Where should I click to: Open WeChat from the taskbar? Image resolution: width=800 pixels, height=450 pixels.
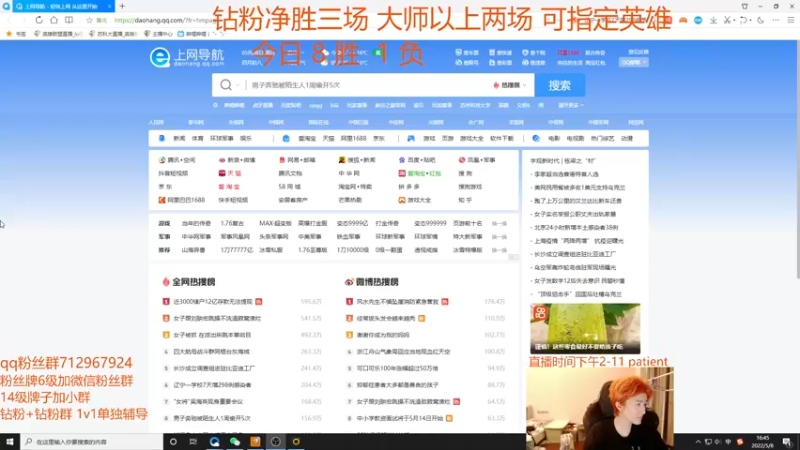point(234,442)
